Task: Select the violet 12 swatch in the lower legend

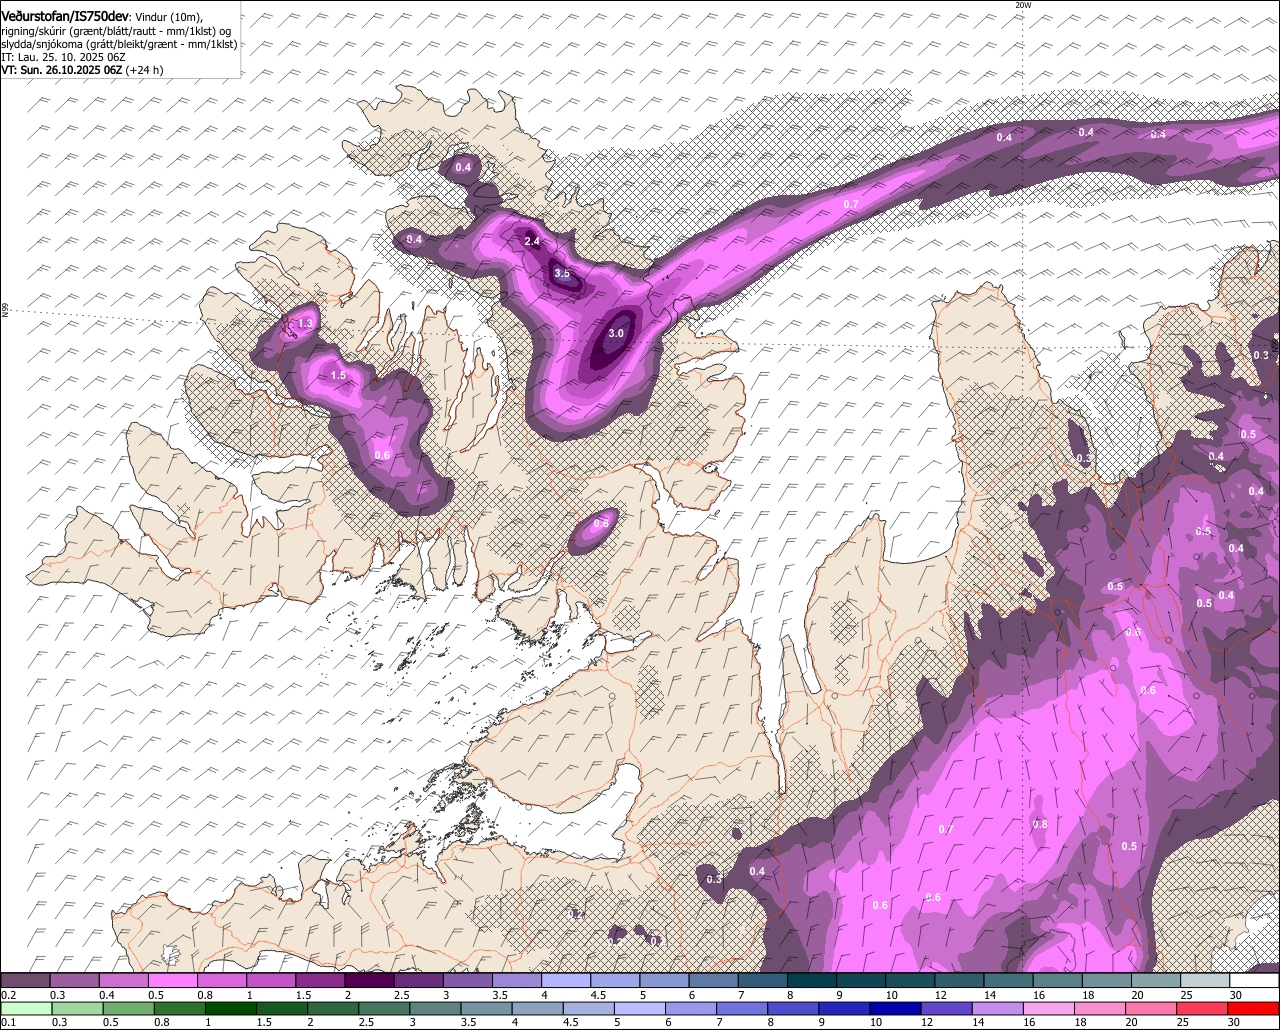Action: [947, 1008]
